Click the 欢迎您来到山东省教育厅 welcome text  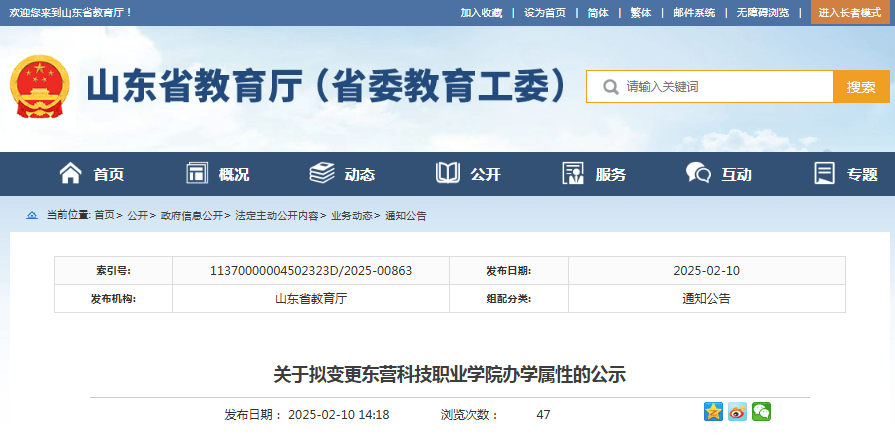[x=70, y=13]
